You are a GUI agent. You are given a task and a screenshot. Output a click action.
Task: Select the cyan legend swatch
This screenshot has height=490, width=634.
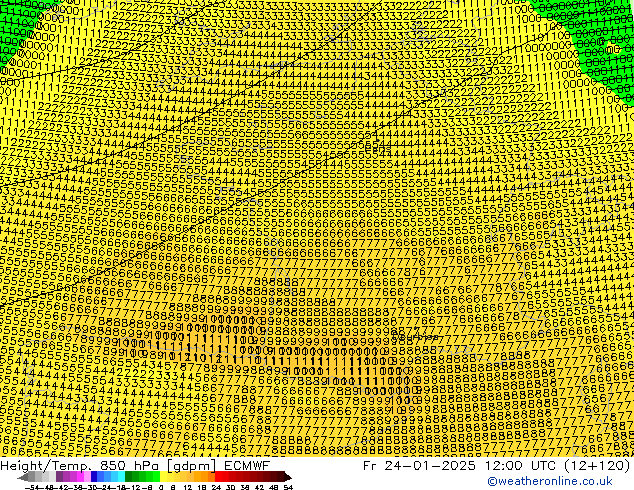pos(121,477)
